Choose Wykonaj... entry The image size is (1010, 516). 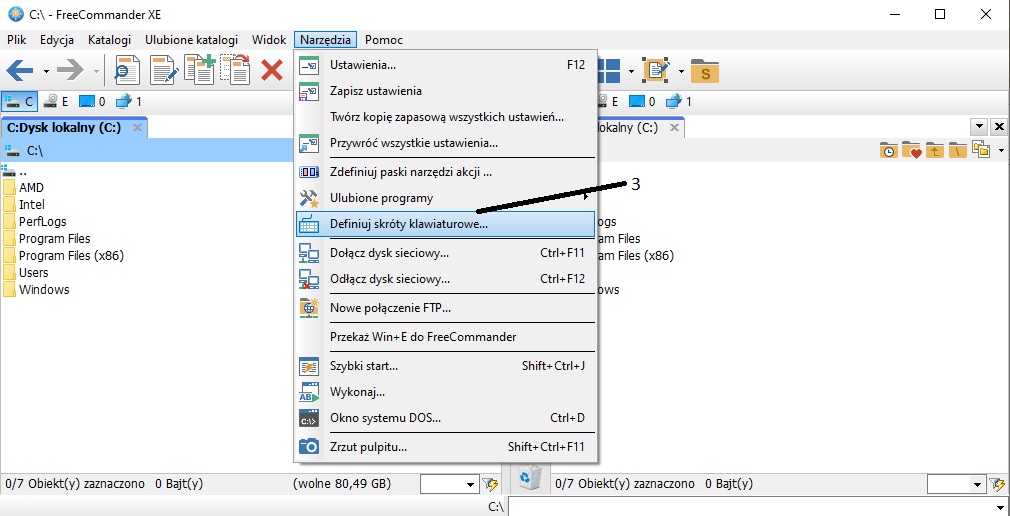[x=445, y=392]
